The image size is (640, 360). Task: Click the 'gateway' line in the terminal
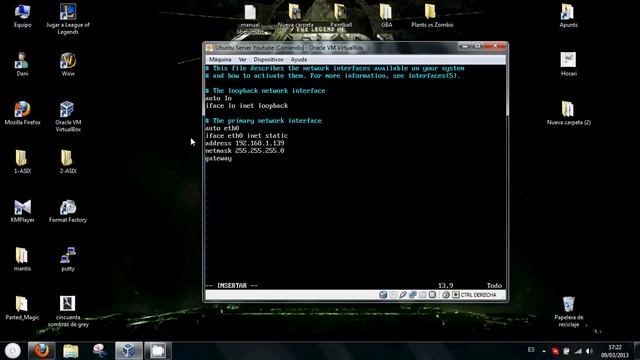click(x=218, y=158)
